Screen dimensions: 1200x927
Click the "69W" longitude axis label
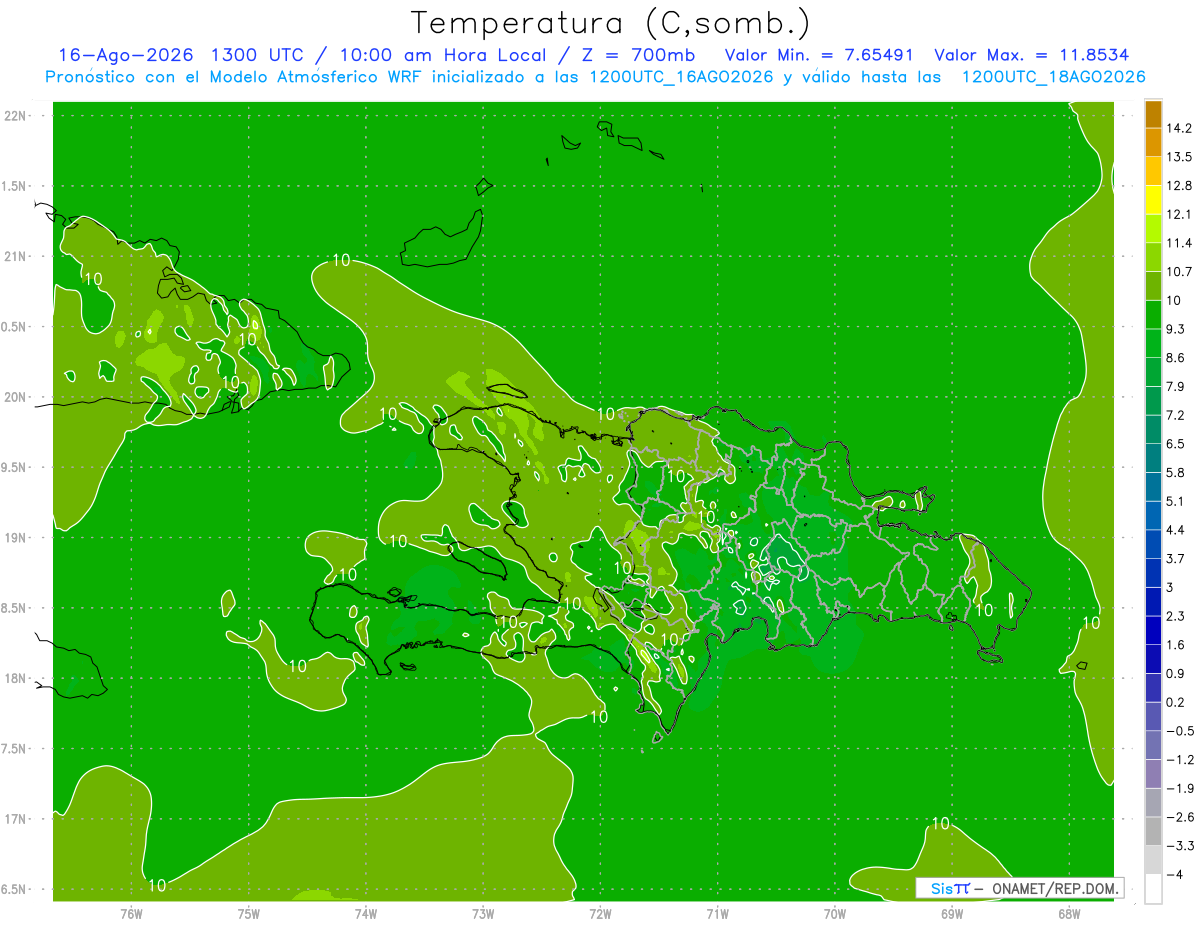[x=952, y=913]
